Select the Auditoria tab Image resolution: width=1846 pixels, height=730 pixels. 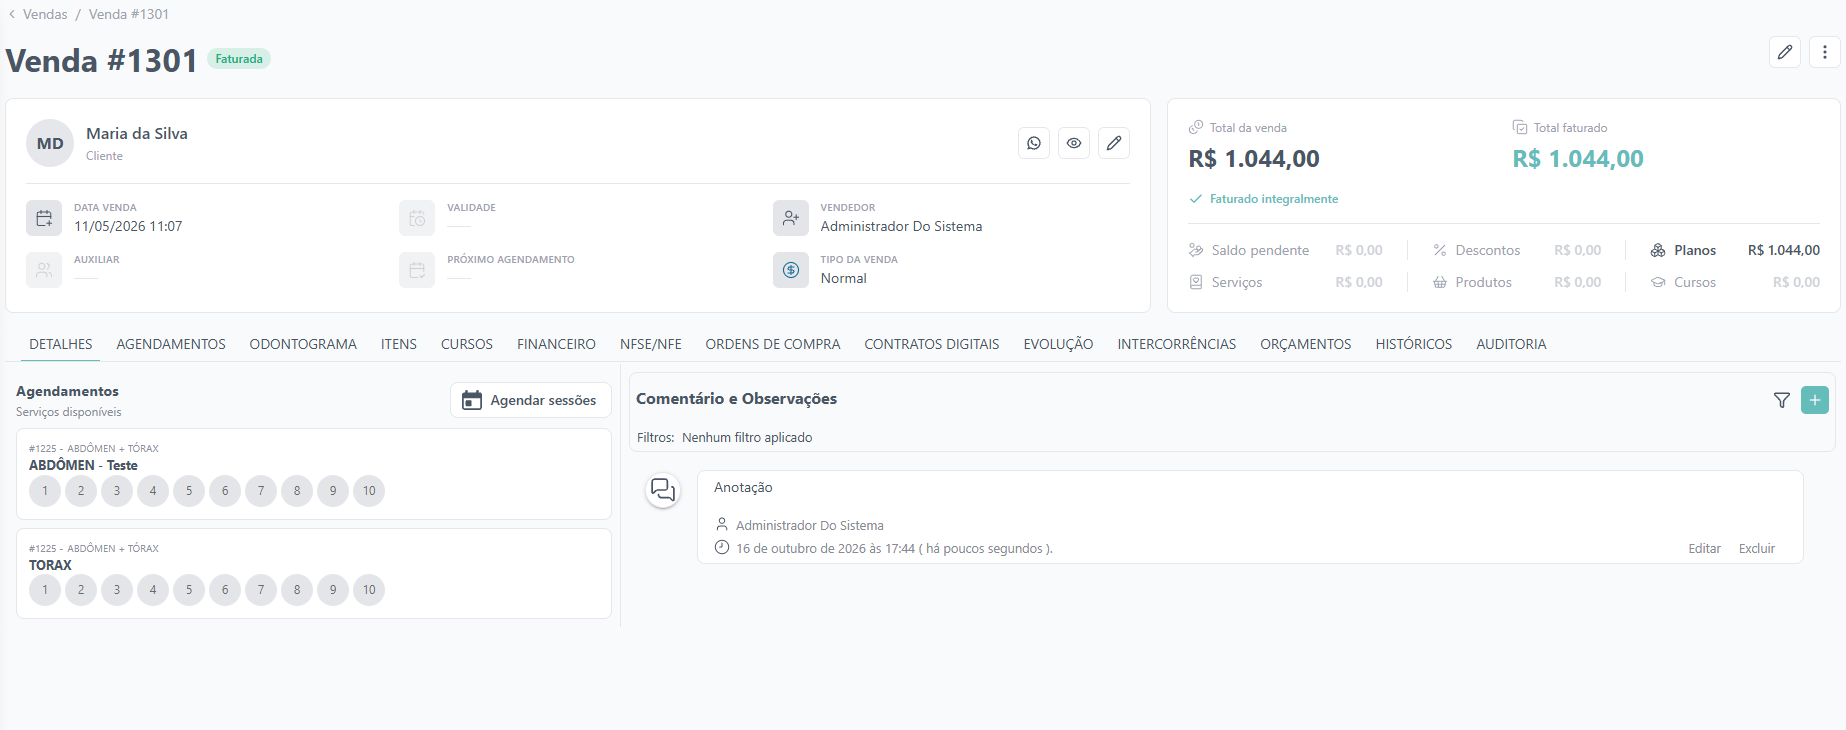[1511, 344]
